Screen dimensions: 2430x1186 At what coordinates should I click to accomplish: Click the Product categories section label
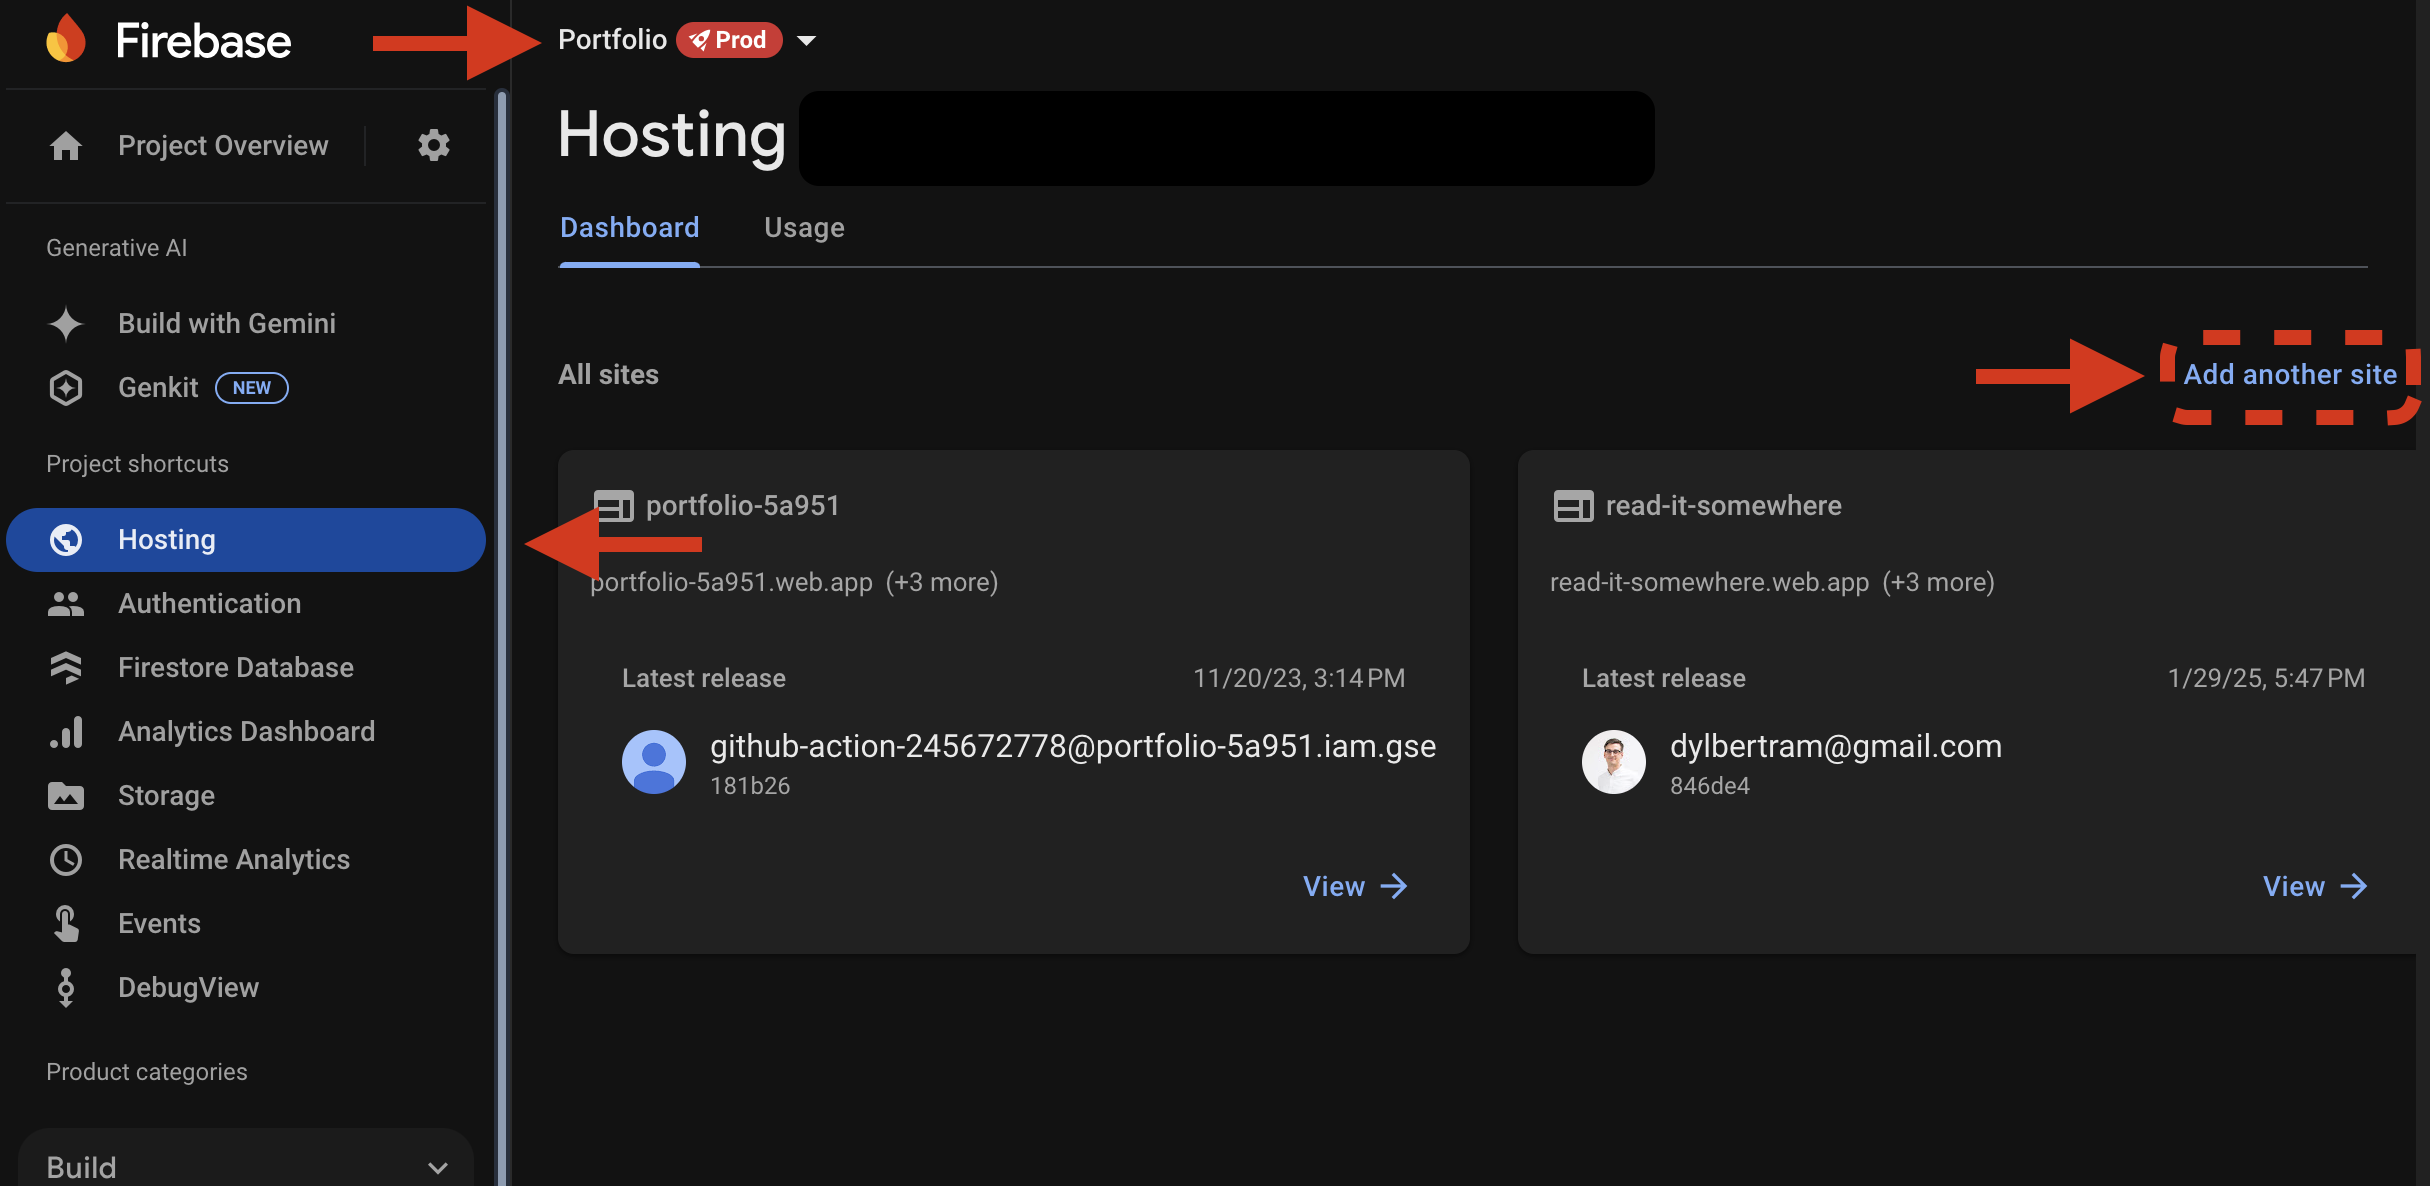(x=147, y=1072)
